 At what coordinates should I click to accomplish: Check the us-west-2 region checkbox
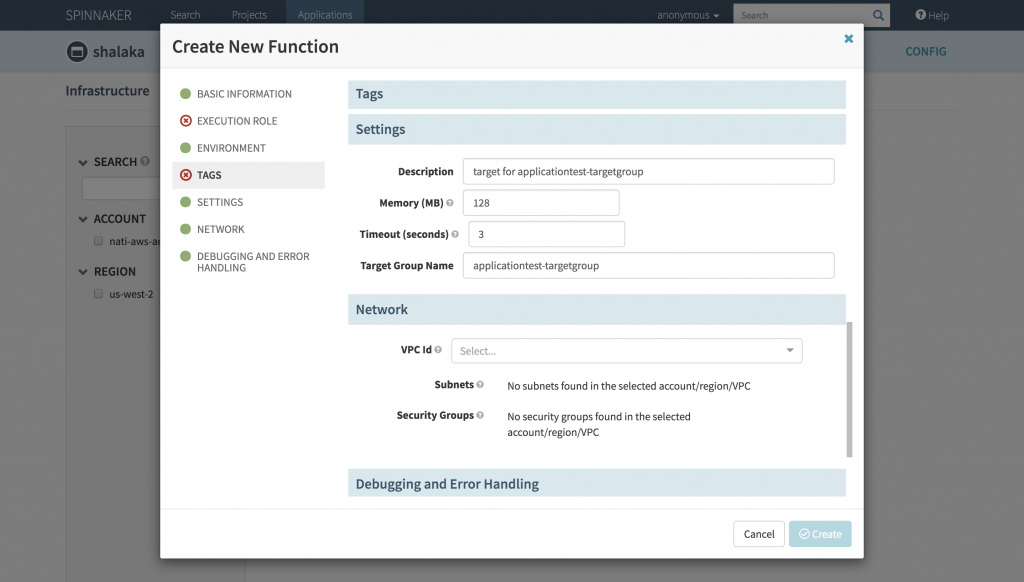97,293
